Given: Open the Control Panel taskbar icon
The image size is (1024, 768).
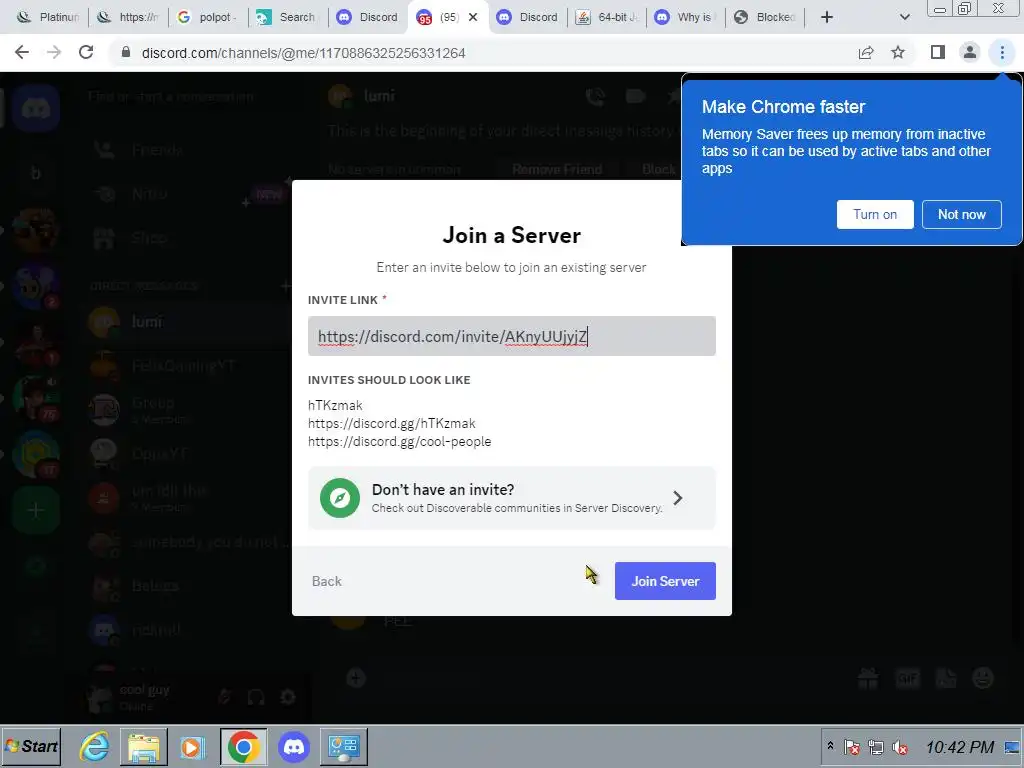Looking at the screenshot, I should 344,746.
